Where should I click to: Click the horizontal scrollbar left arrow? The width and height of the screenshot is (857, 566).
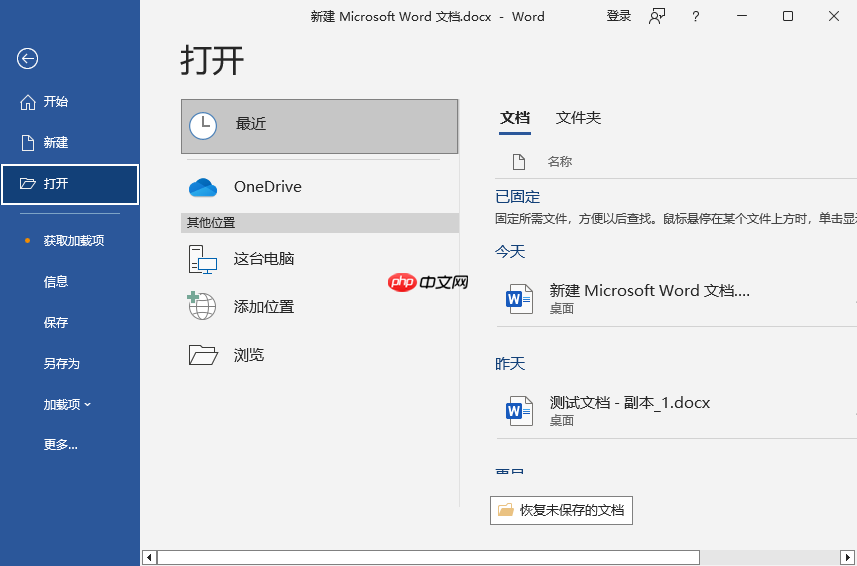point(149,557)
